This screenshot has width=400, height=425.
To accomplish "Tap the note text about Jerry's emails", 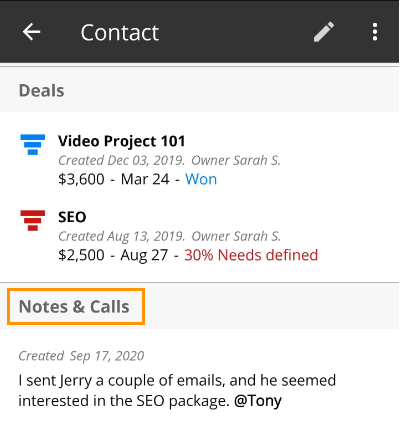I will click(177, 391).
